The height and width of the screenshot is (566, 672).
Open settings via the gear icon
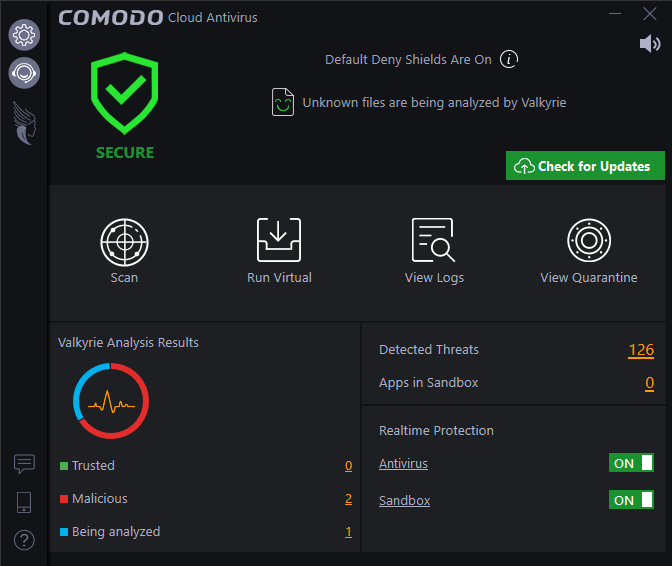coord(24,36)
